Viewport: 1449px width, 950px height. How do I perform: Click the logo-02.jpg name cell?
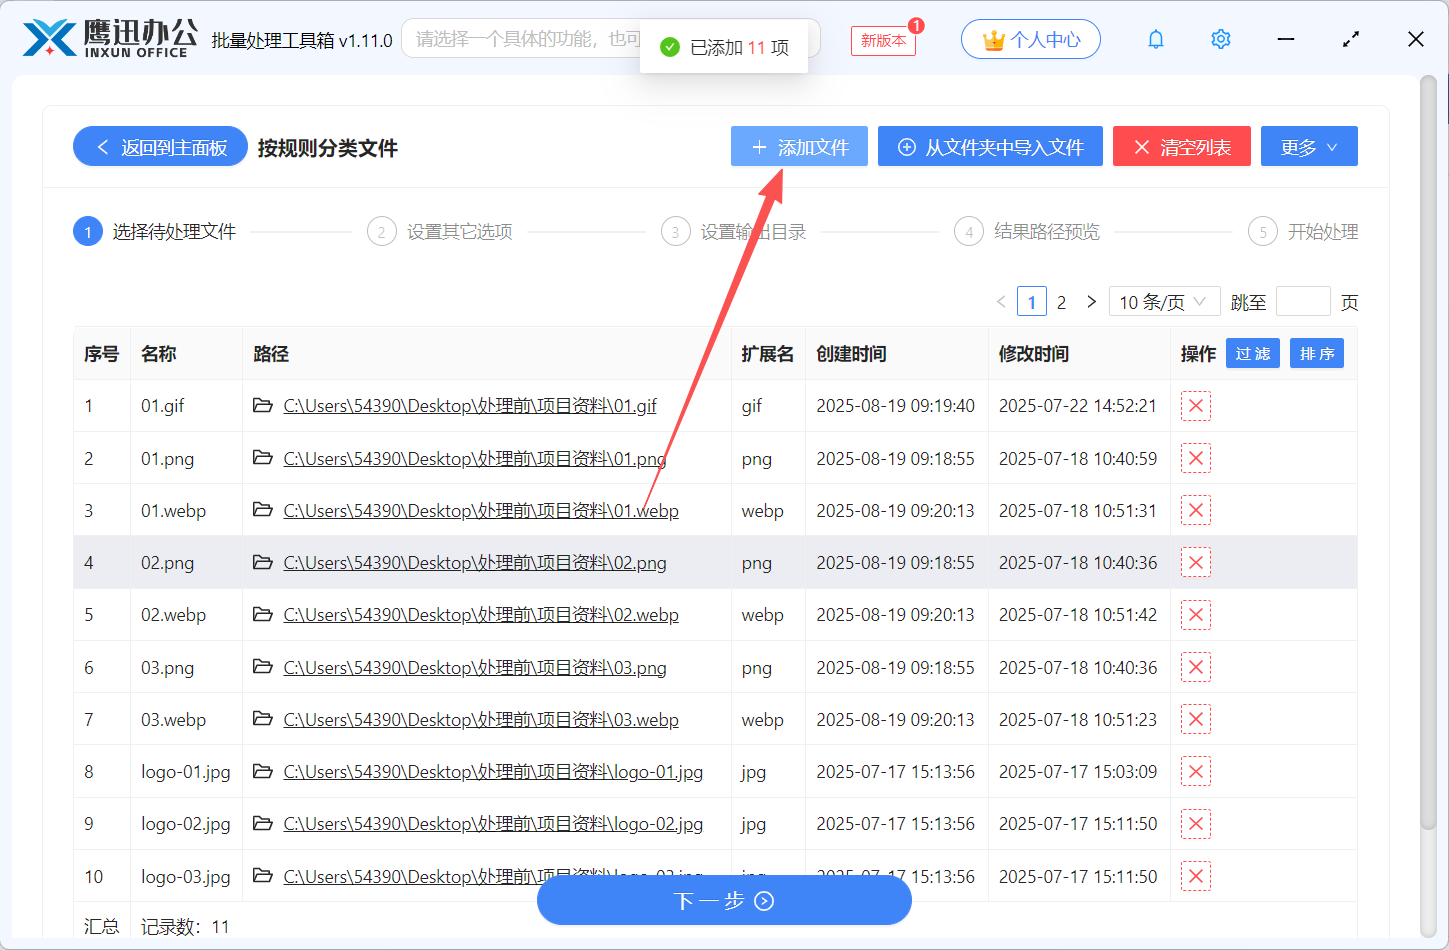[x=186, y=824]
